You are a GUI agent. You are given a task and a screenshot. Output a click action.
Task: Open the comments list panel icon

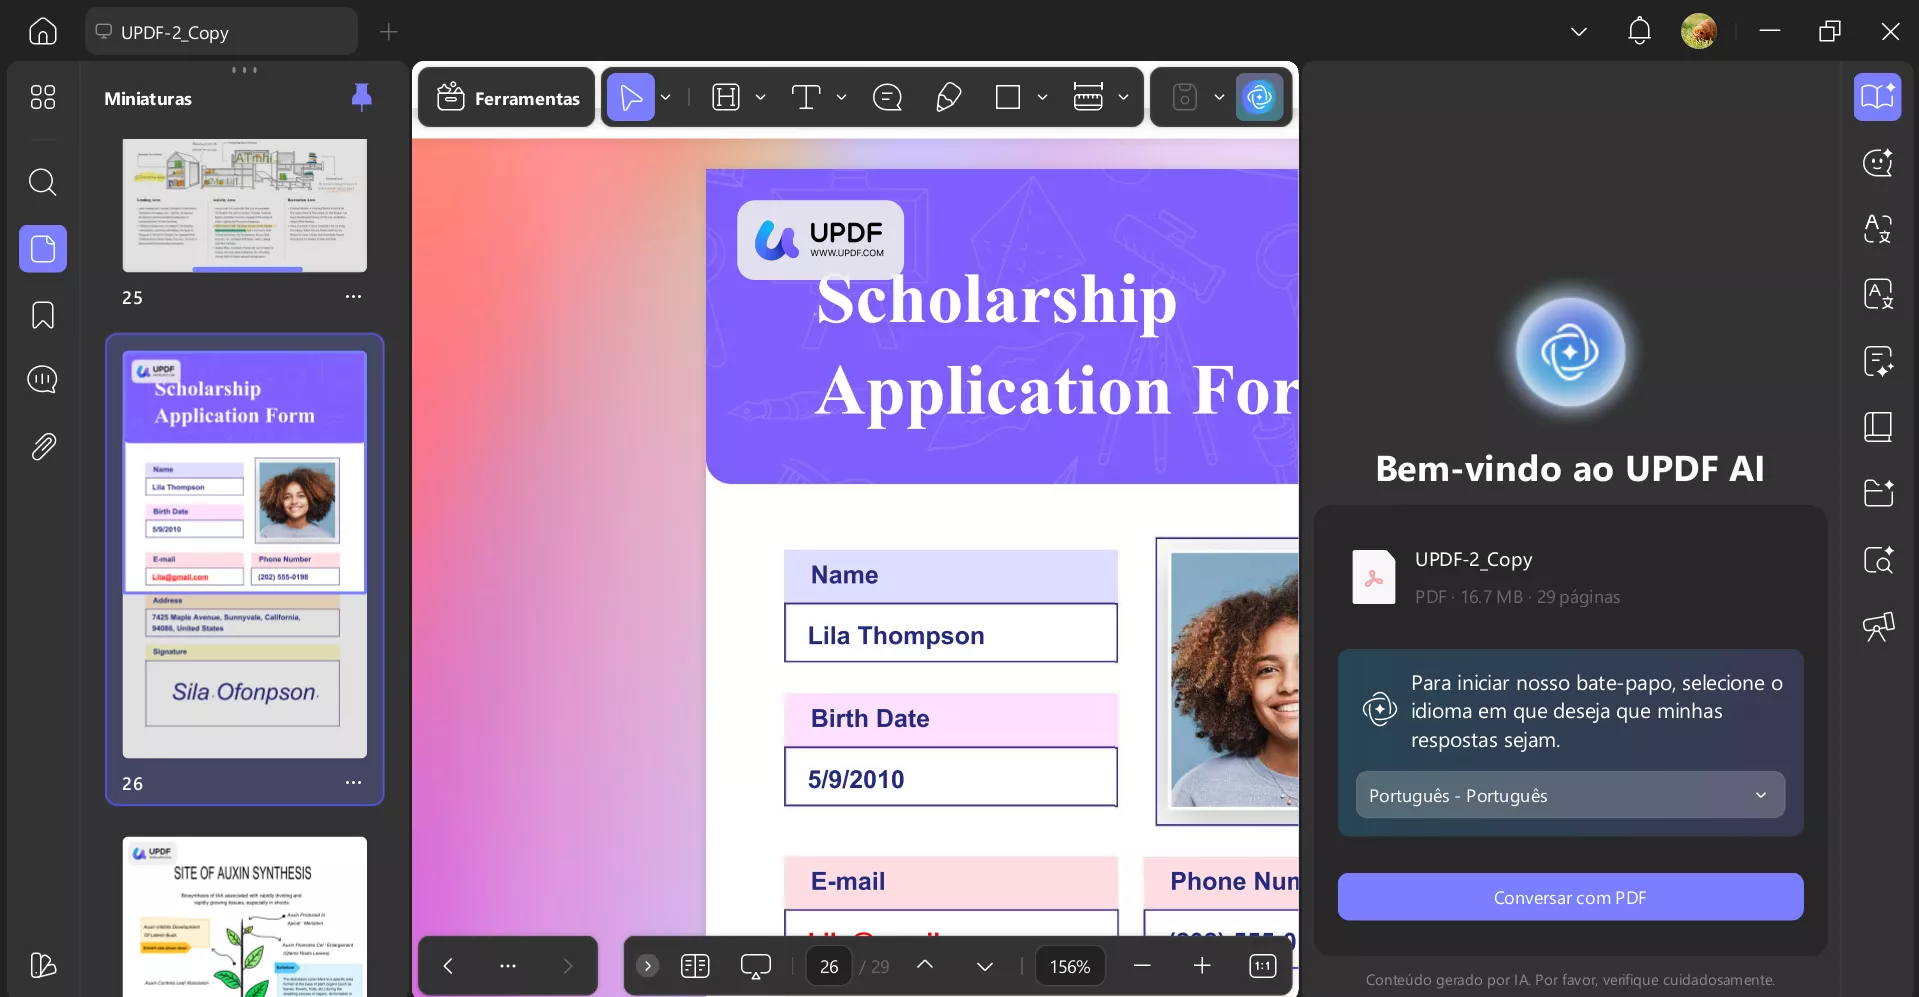click(42, 380)
